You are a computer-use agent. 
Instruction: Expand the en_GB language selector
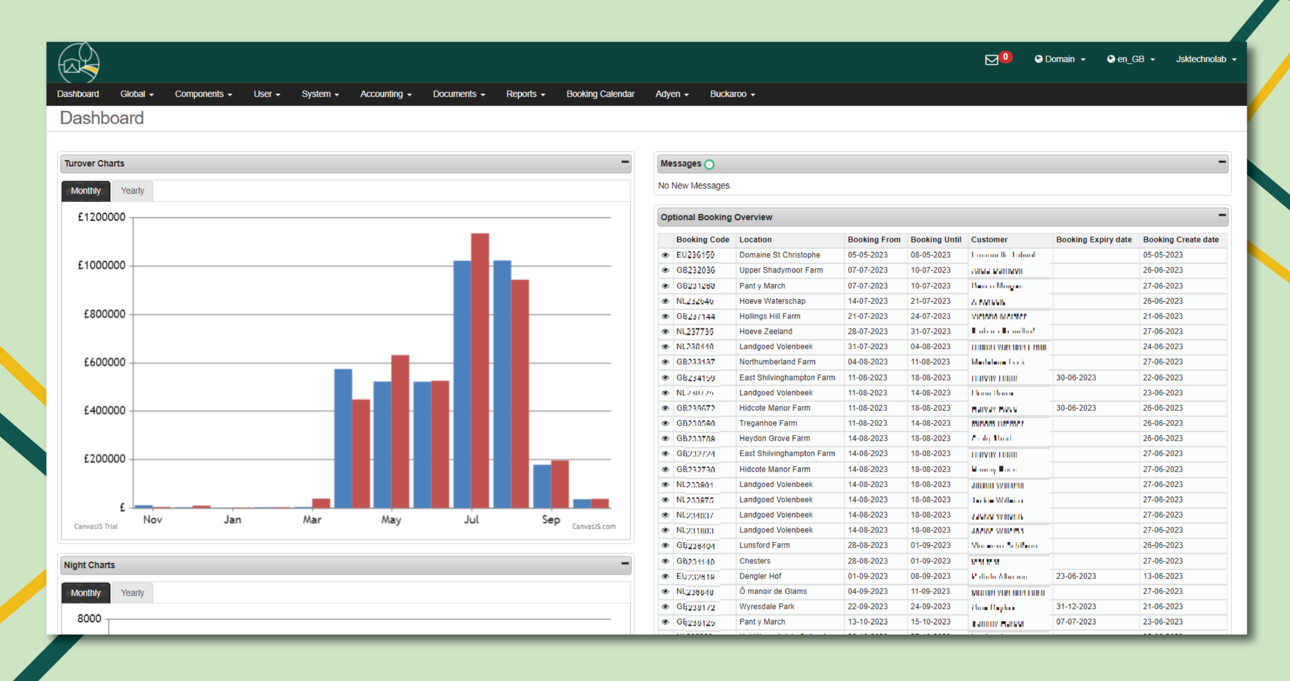pos(1131,59)
